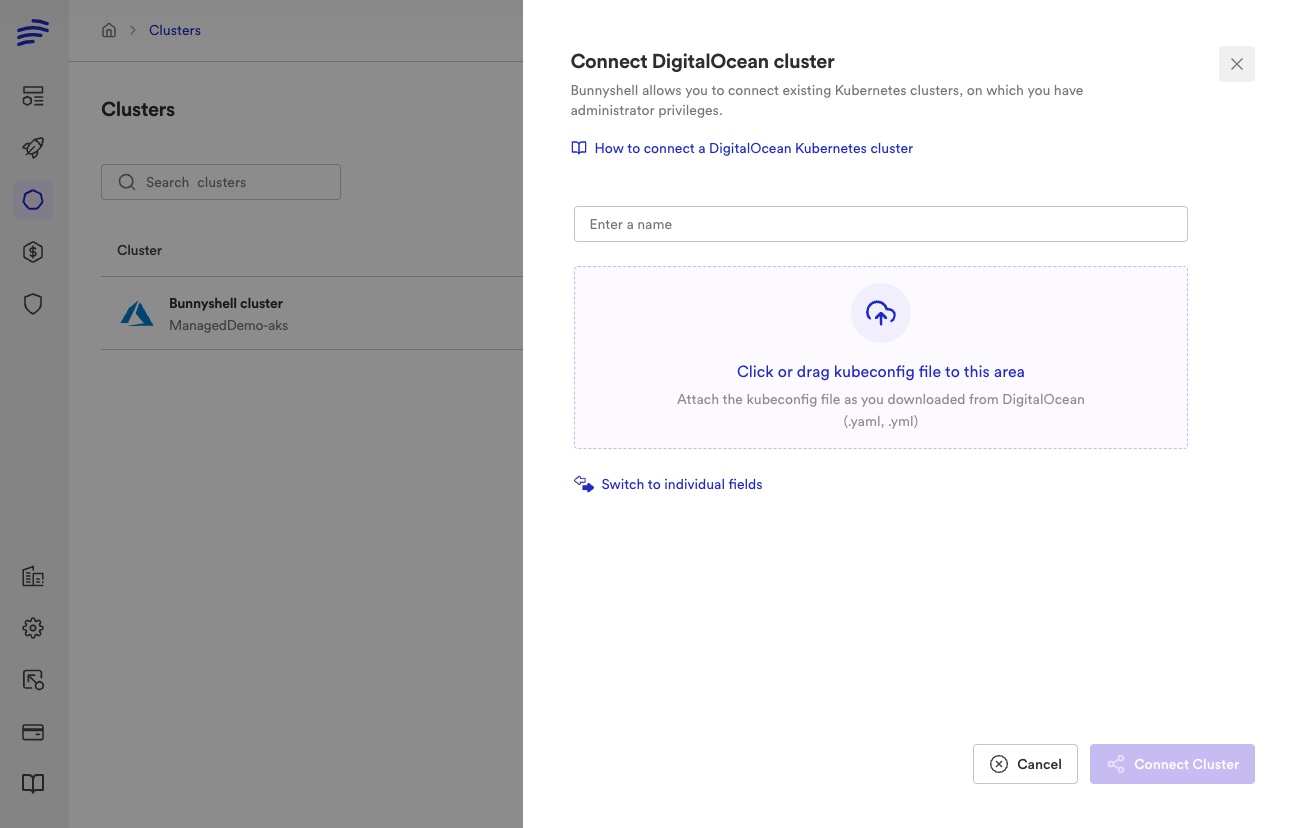Open the billing card icon in the sidebar

[x=33, y=732]
